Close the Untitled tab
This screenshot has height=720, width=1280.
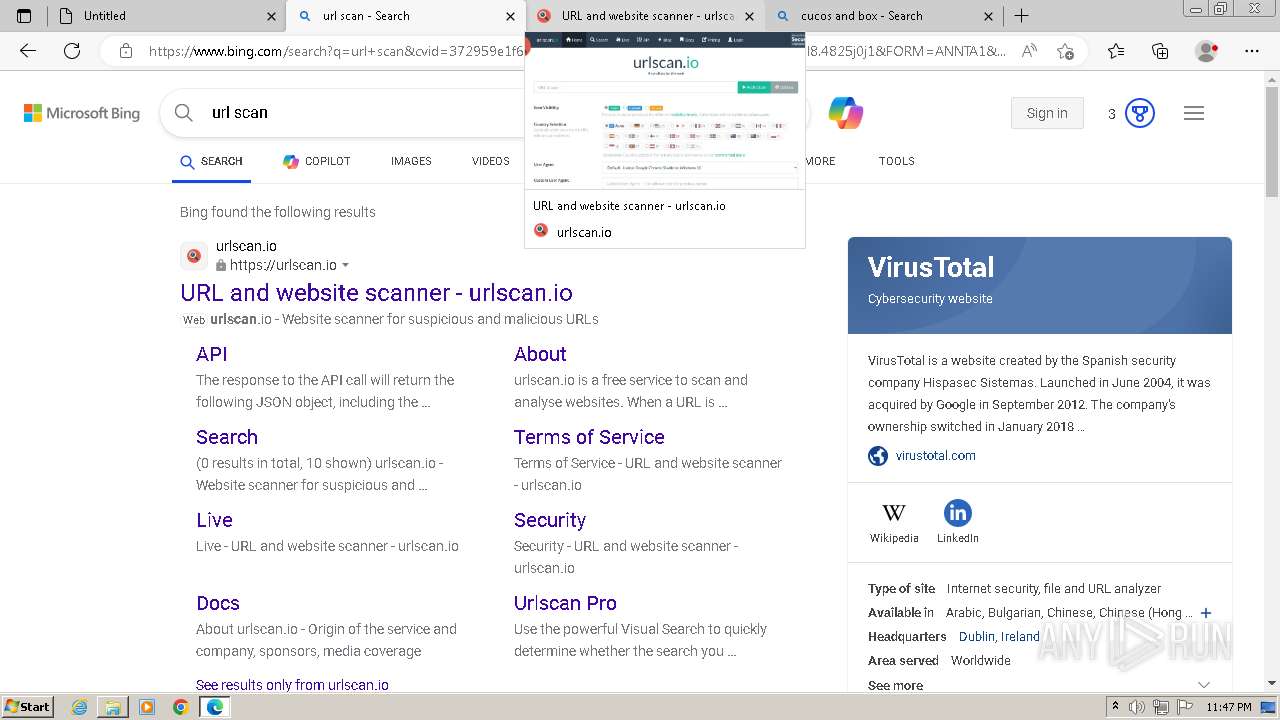point(272,16)
